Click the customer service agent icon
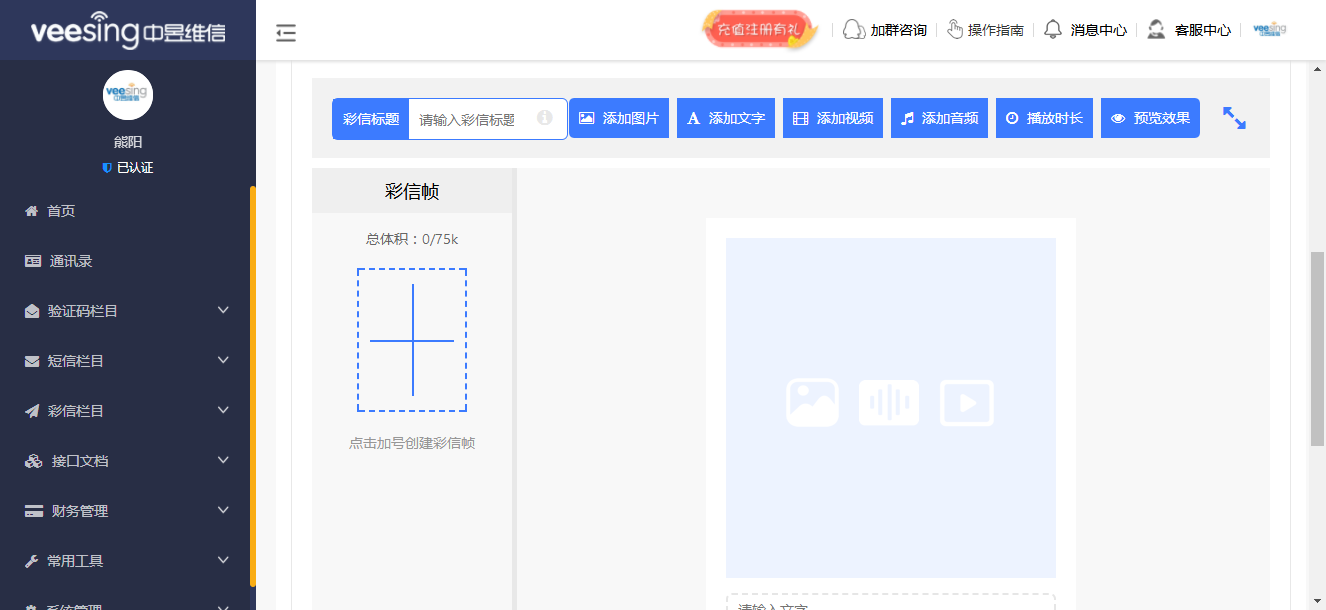The width and height of the screenshot is (1326, 610). pyautogui.click(x=1156, y=29)
